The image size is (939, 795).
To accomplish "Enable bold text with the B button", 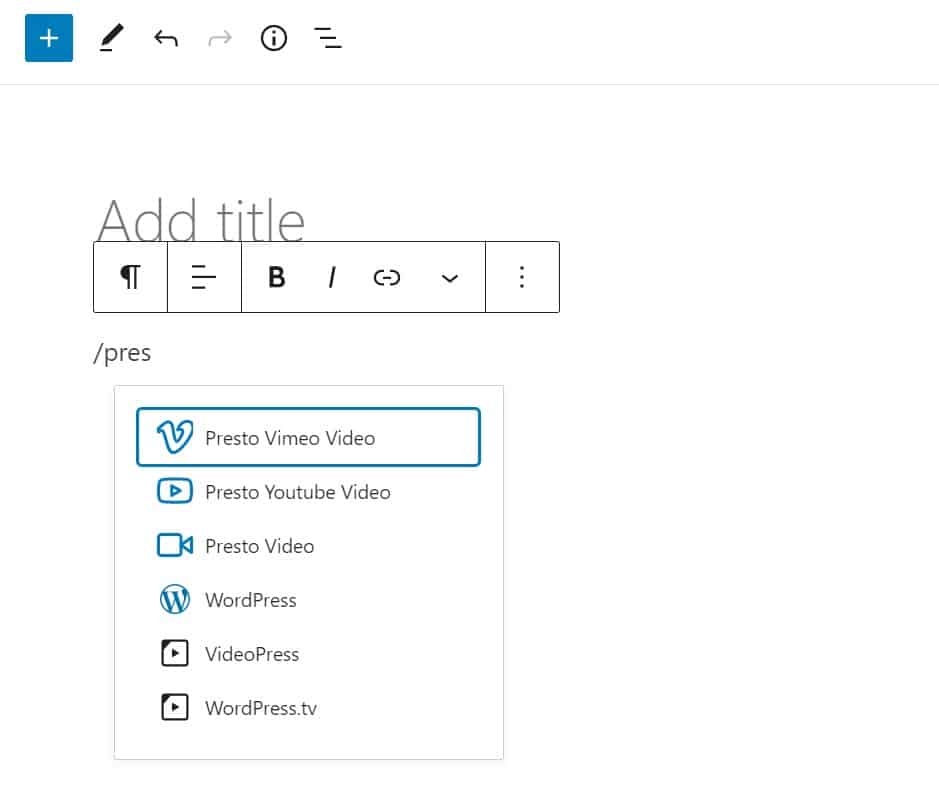I will [x=277, y=277].
